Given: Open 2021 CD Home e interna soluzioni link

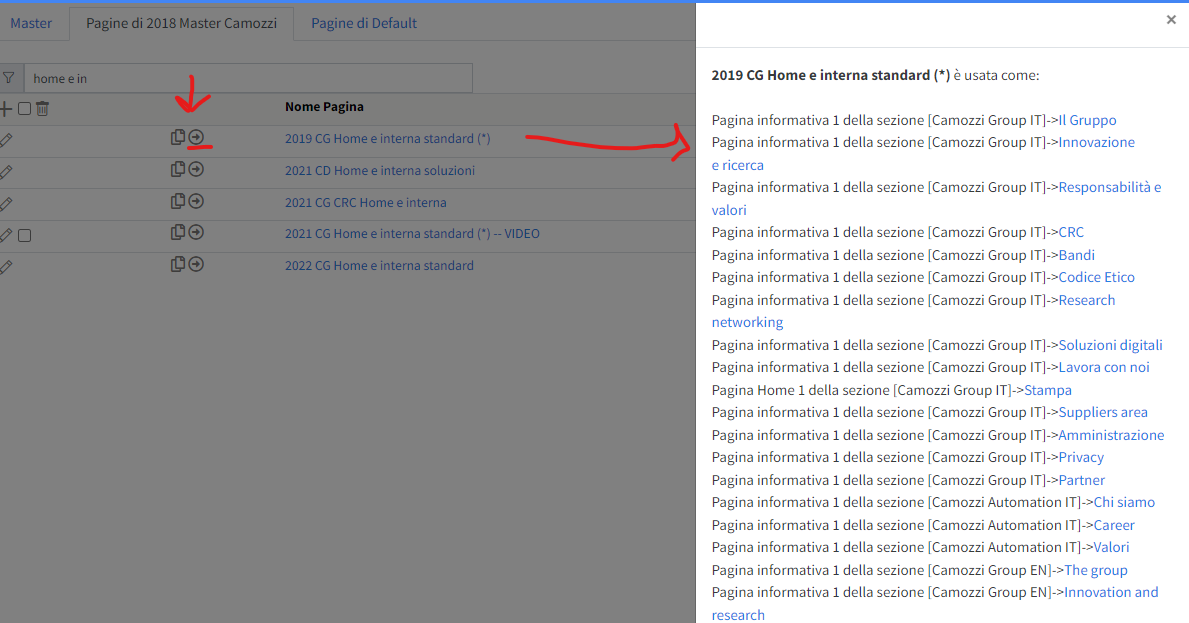Looking at the screenshot, I should coord(380,171).
